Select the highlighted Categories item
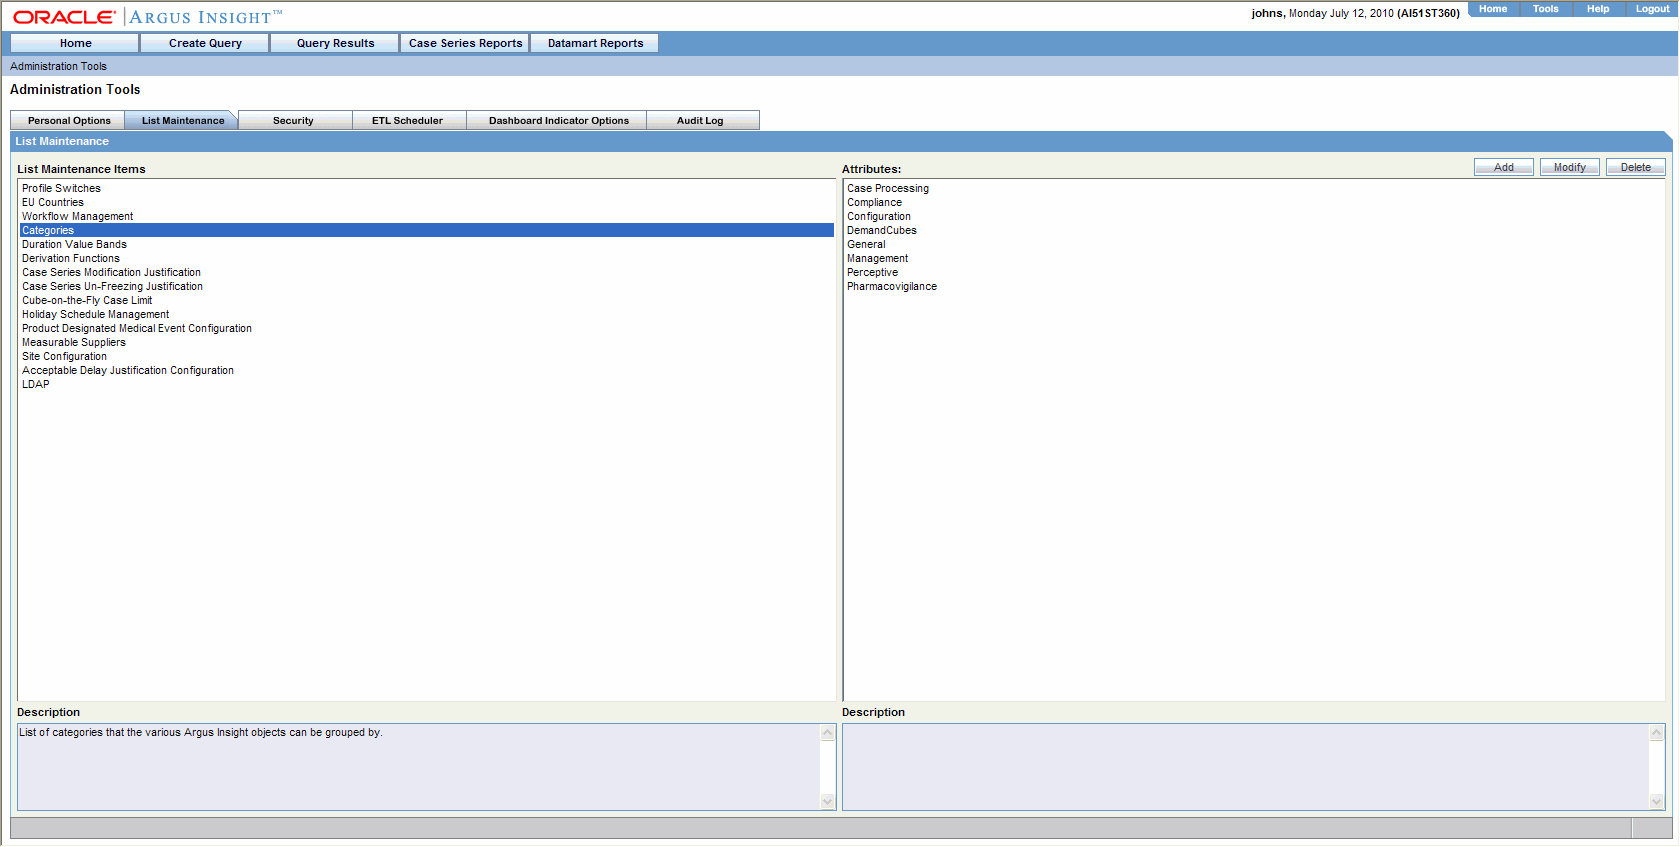Screen dimensions: 1680x847 (x=426, y=230)
